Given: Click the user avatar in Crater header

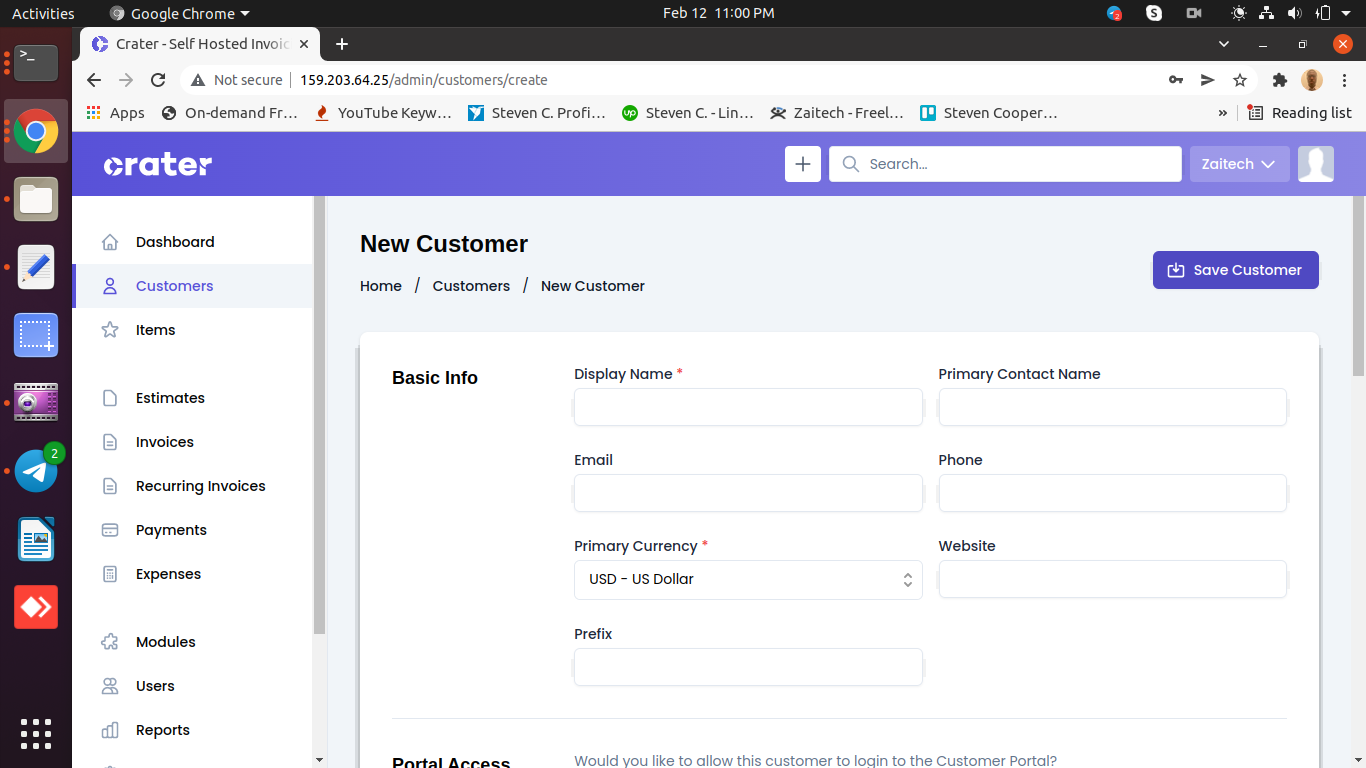Looking at the screenshot, I should (1316, 164).
